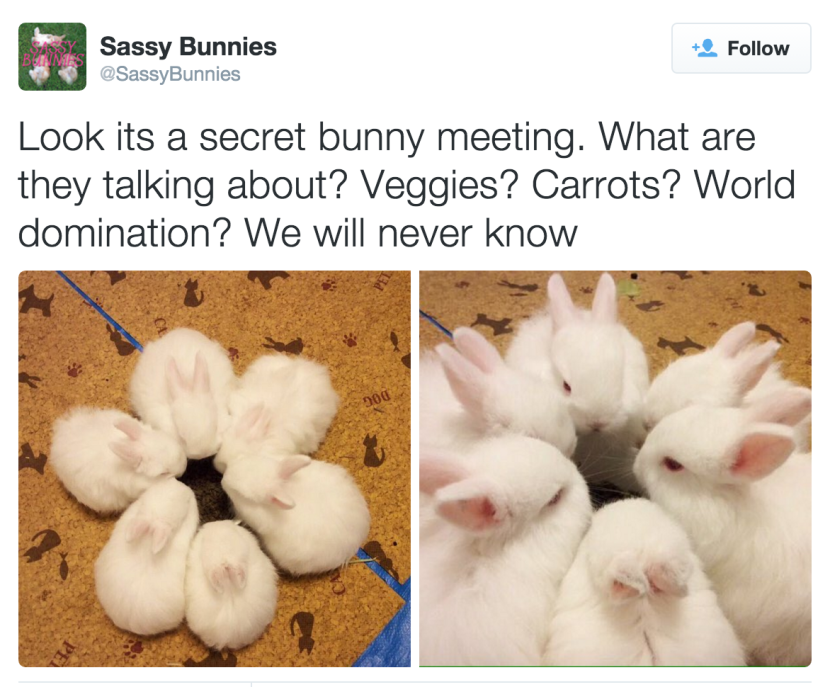Viewport: 830px width, 687px height.
Task: Select the tweet text about bunny meeting
Action: 407,185
